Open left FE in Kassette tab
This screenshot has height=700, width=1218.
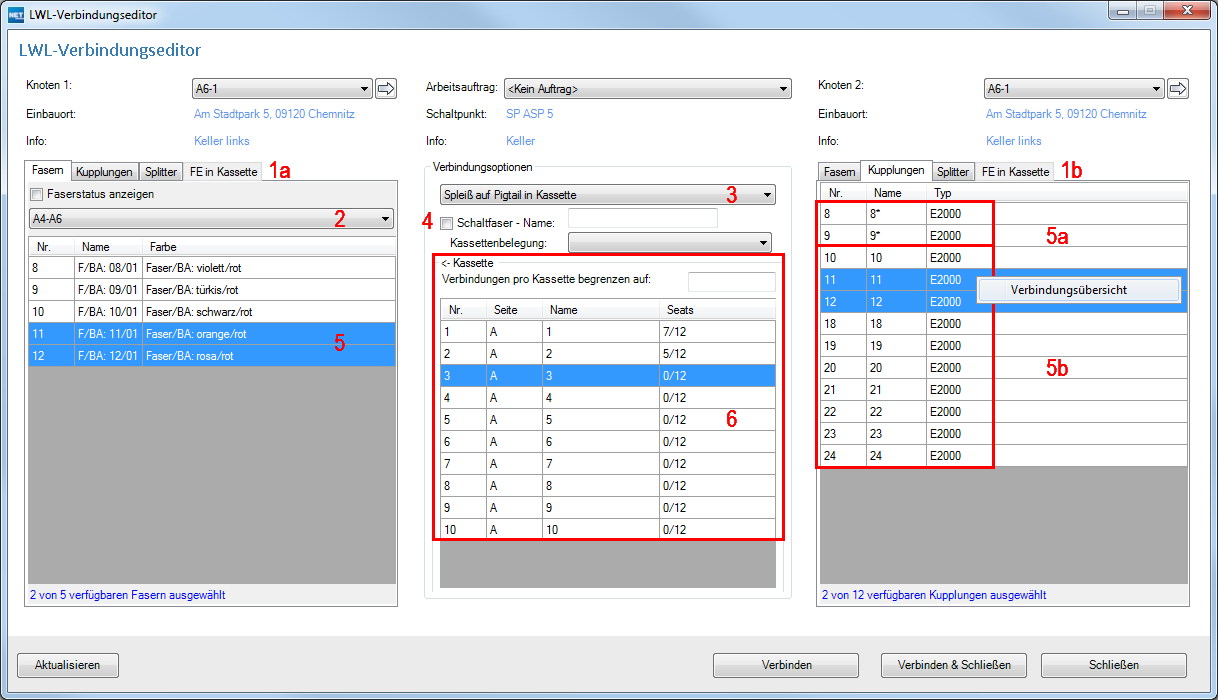point(222,172)
